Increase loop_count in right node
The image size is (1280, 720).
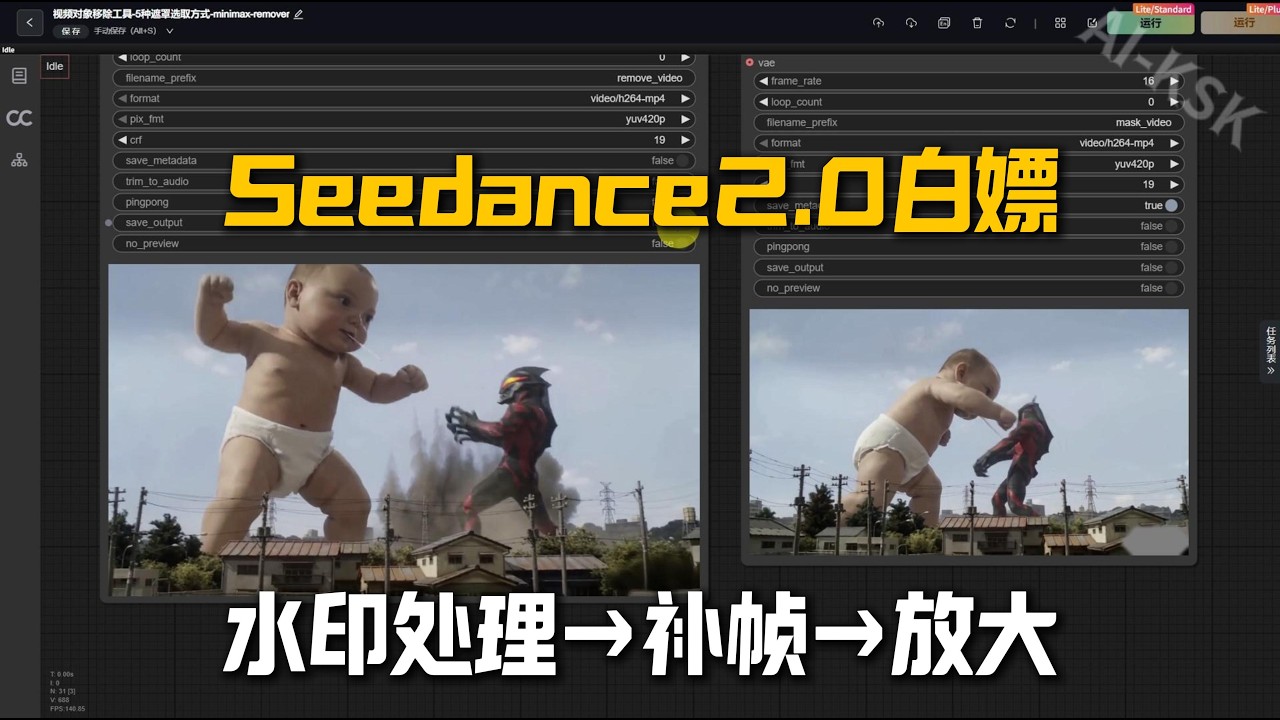(x=1173, y=102)
